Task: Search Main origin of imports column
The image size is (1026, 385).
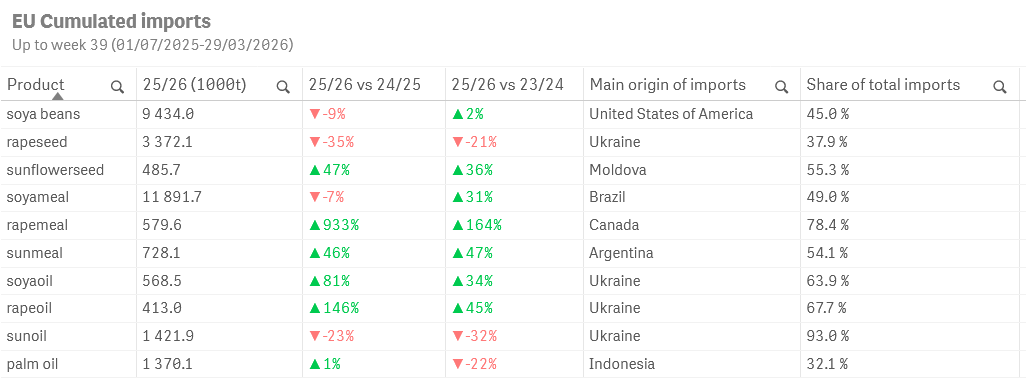Action: pos(781,86)
